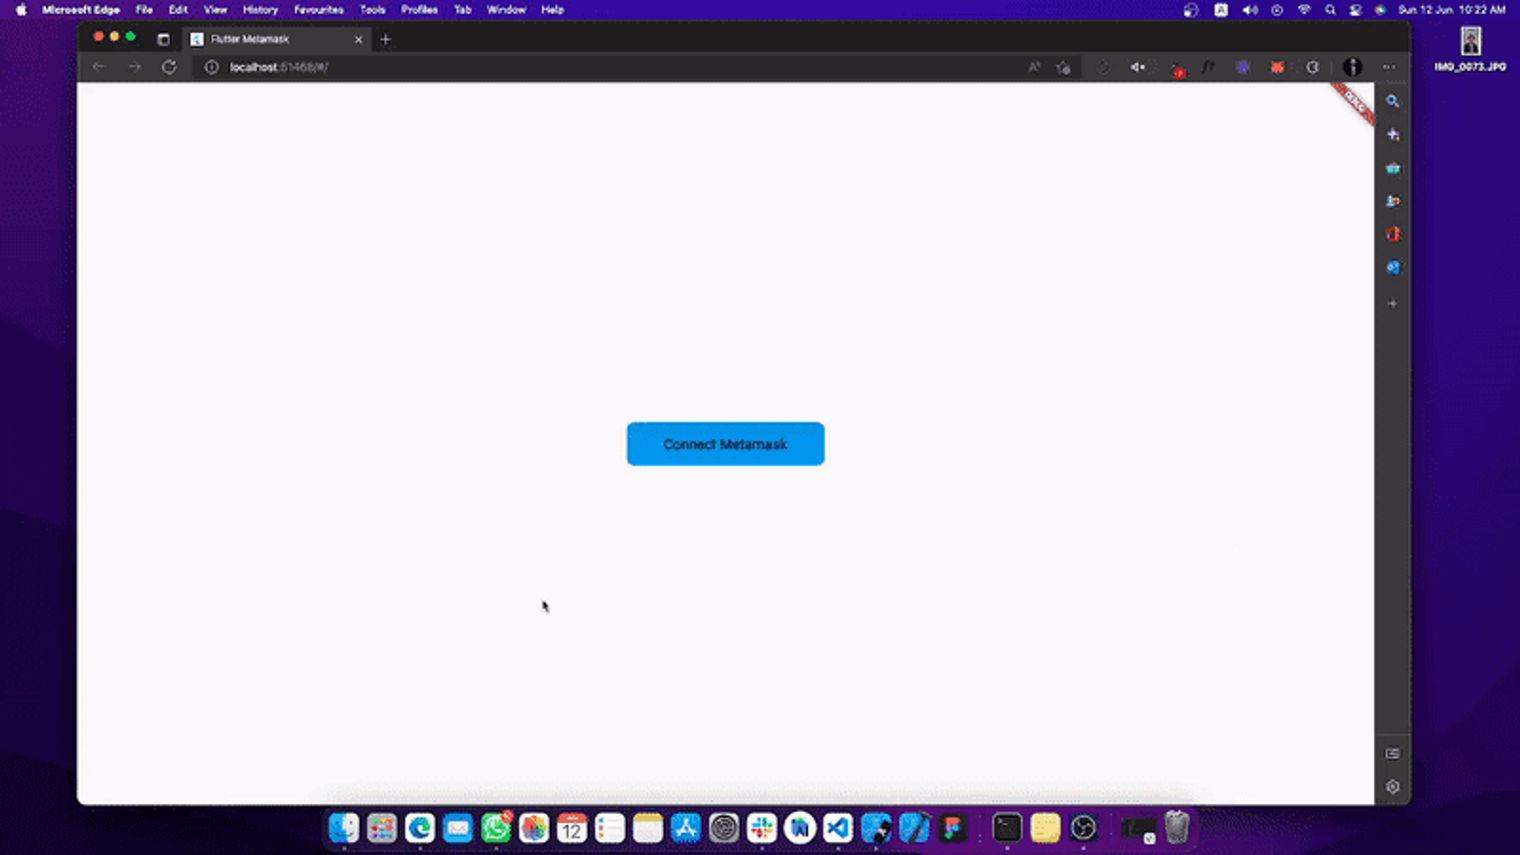Click the Connect Metamask button

coord(725,444)
